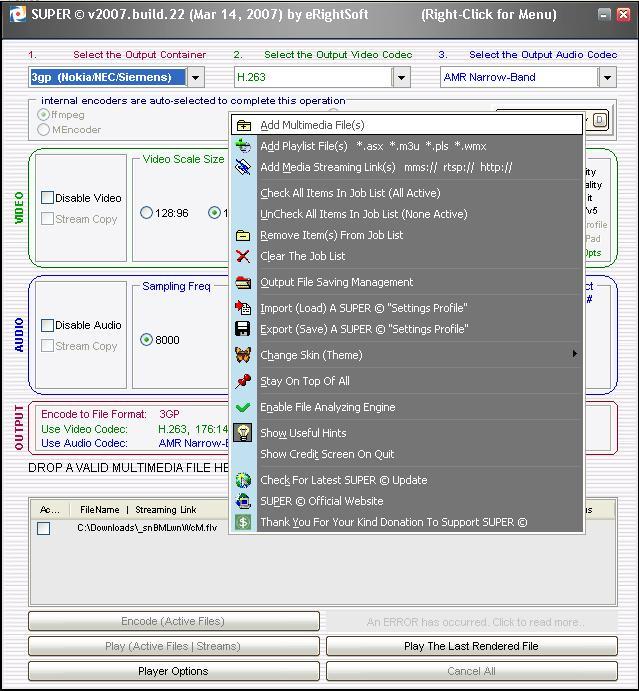Click the An ERROR has occurred message
The image size is (639, 691).
click(476, 622)
